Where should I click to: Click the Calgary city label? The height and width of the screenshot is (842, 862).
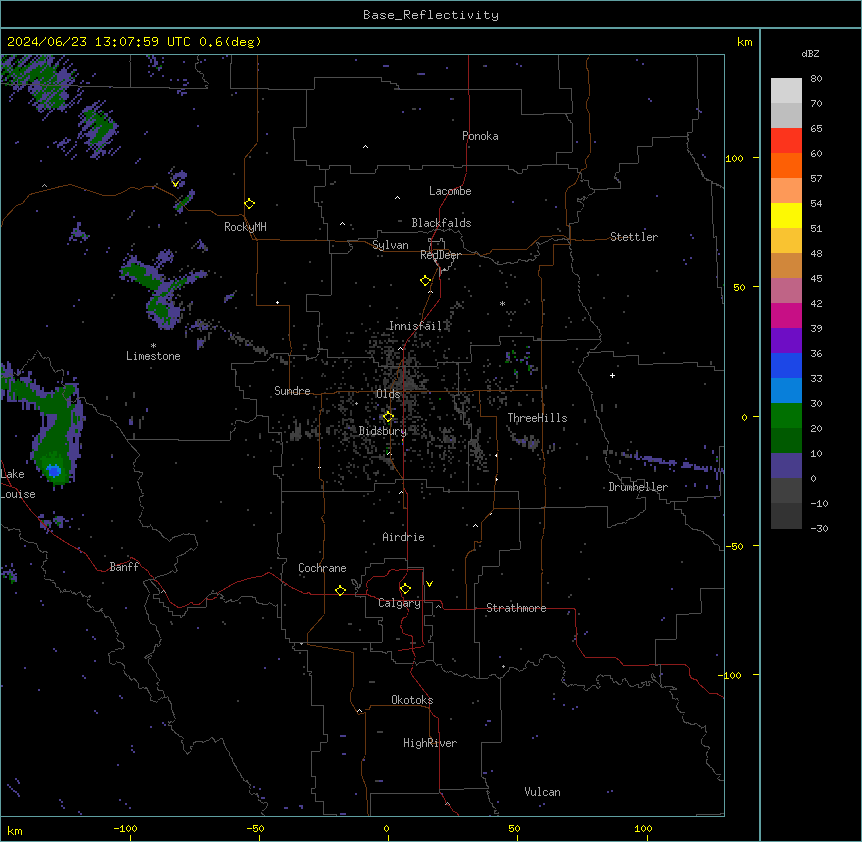[x=399, y=603]
